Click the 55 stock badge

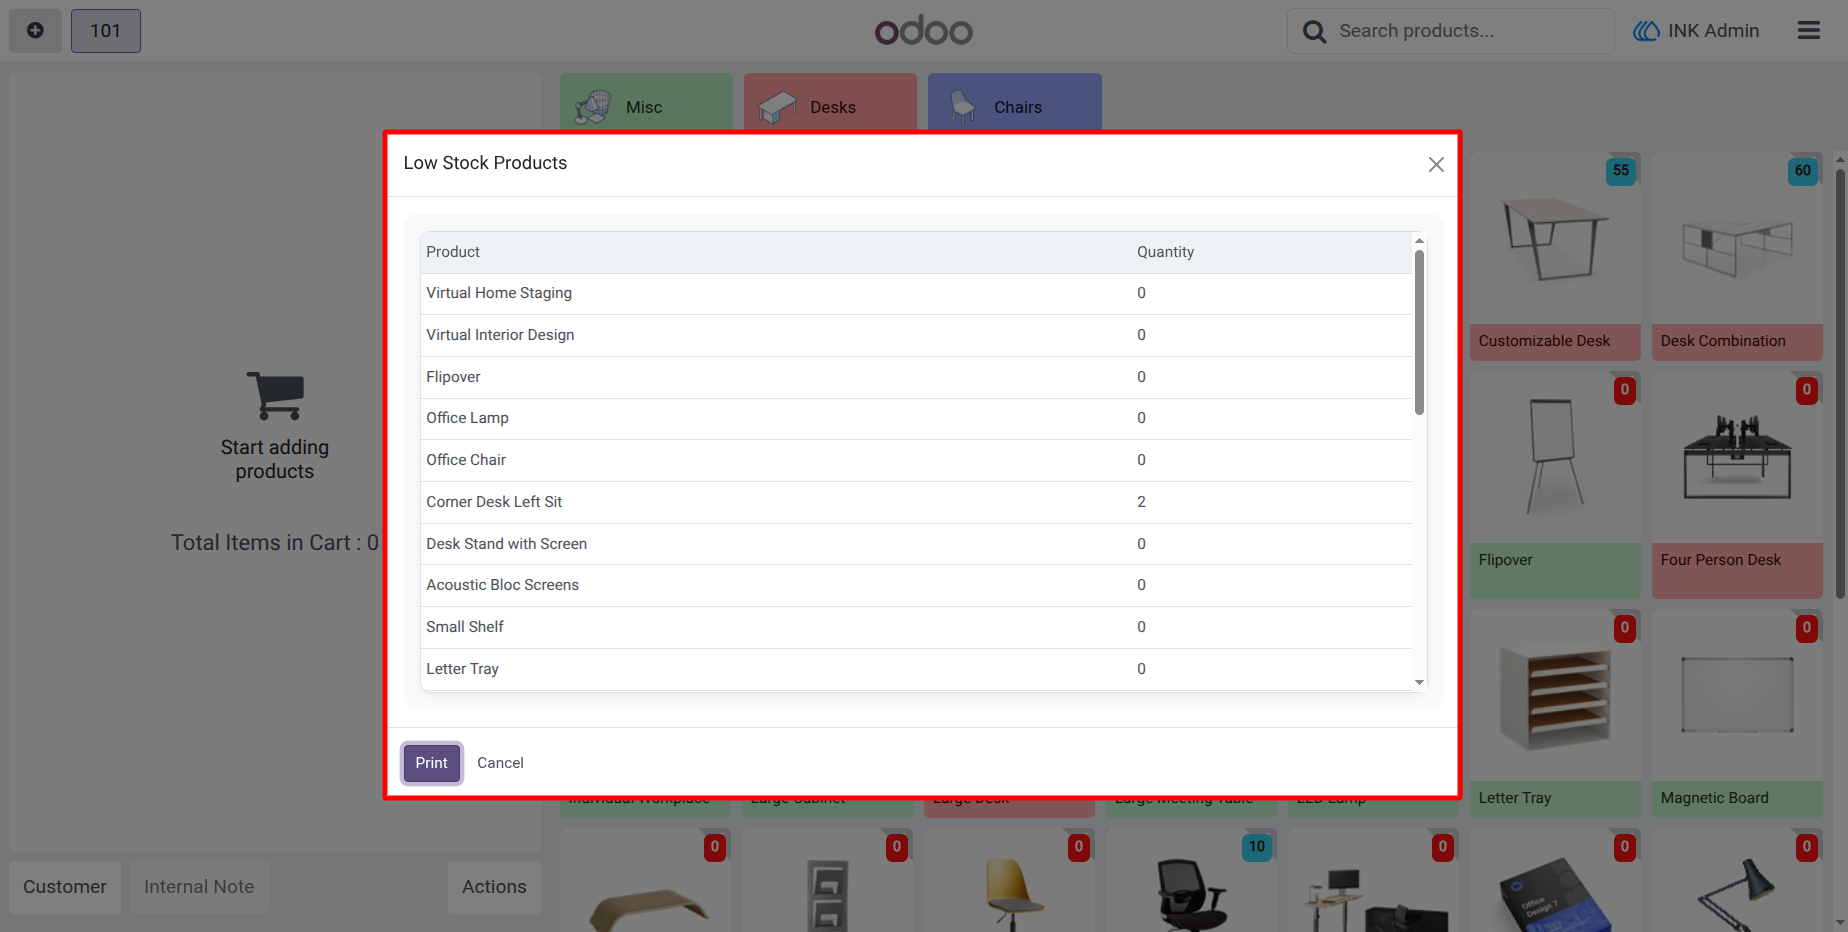1621,171
